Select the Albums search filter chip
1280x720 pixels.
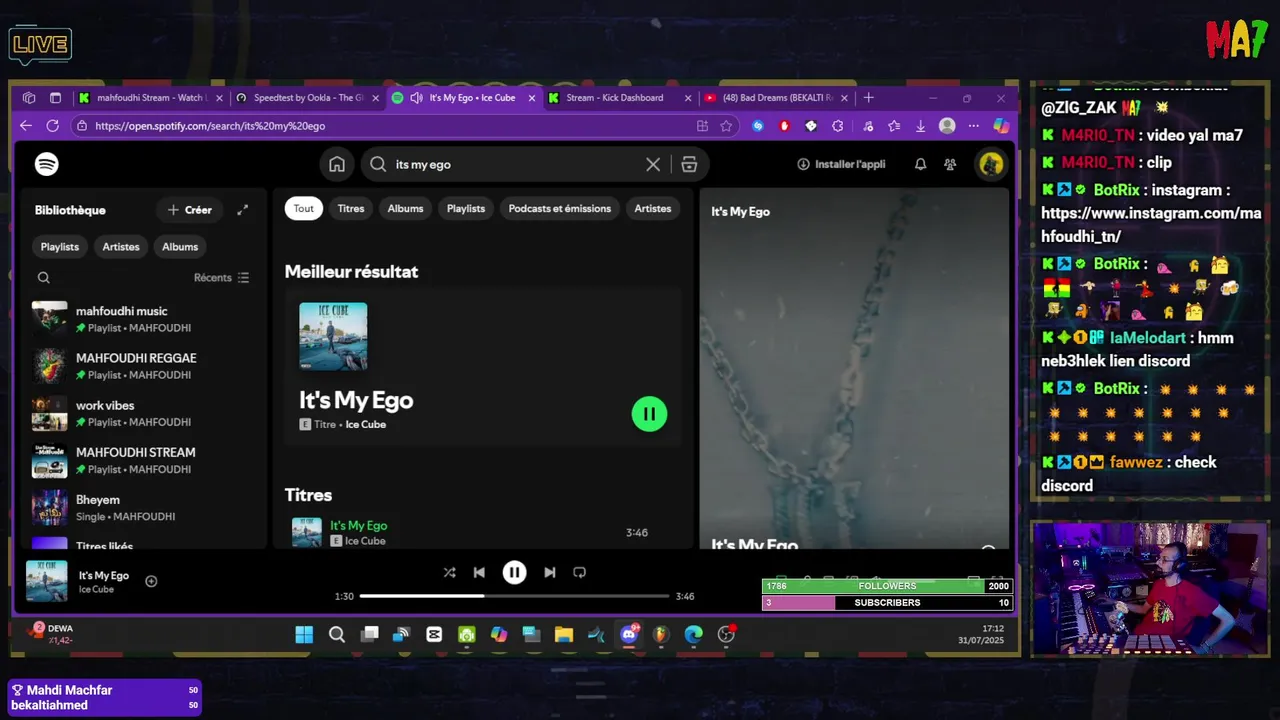[x=405, y=208]
